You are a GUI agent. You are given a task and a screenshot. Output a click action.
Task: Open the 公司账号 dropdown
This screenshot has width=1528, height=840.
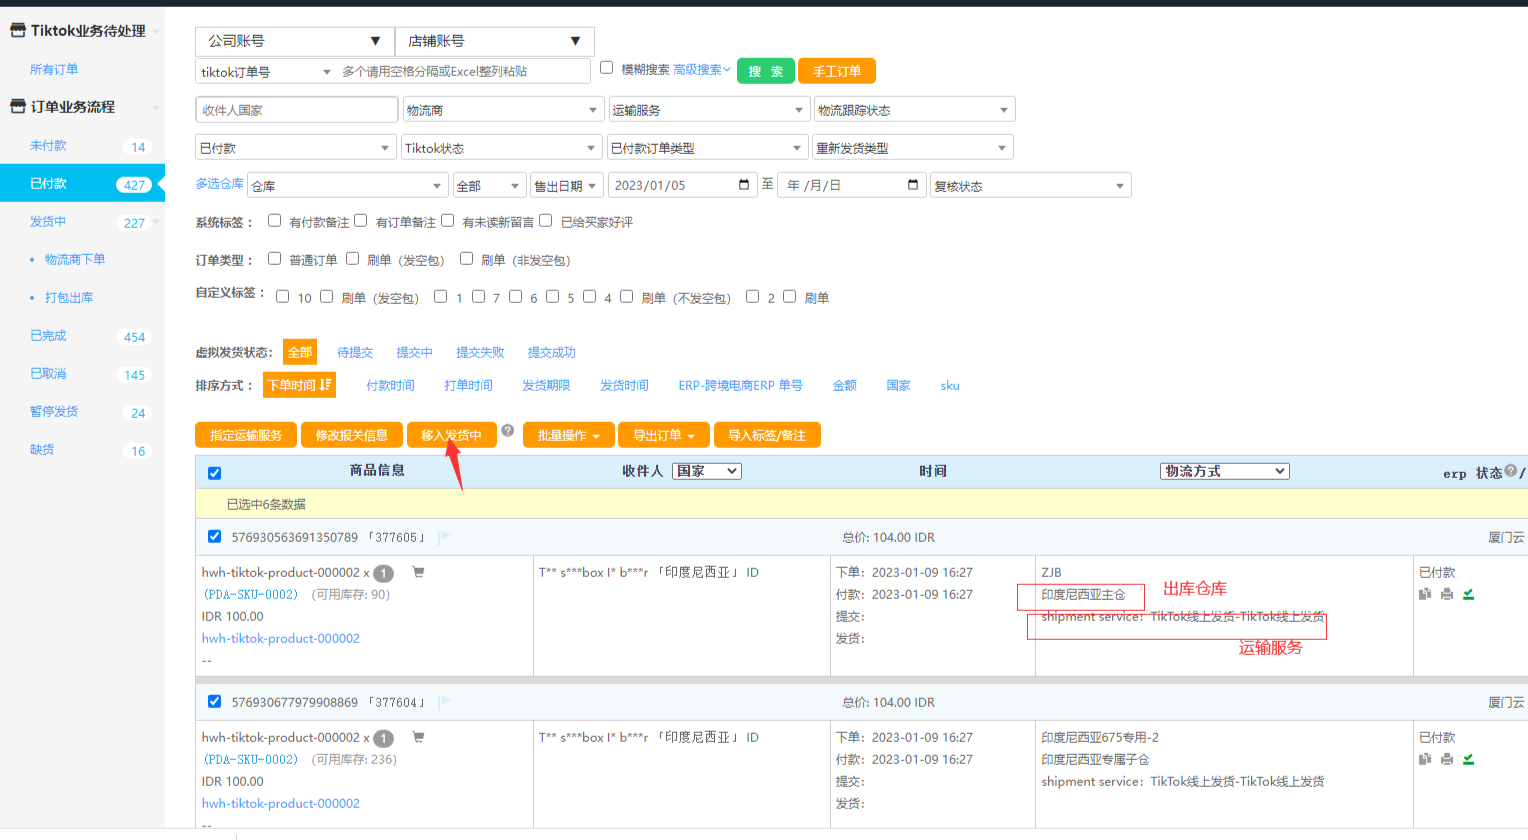point(295,41)
